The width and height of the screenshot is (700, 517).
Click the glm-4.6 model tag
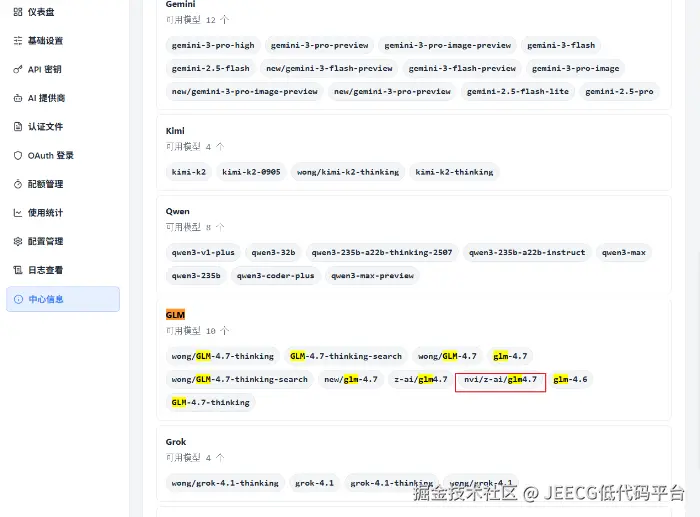[x=570, y=379]
